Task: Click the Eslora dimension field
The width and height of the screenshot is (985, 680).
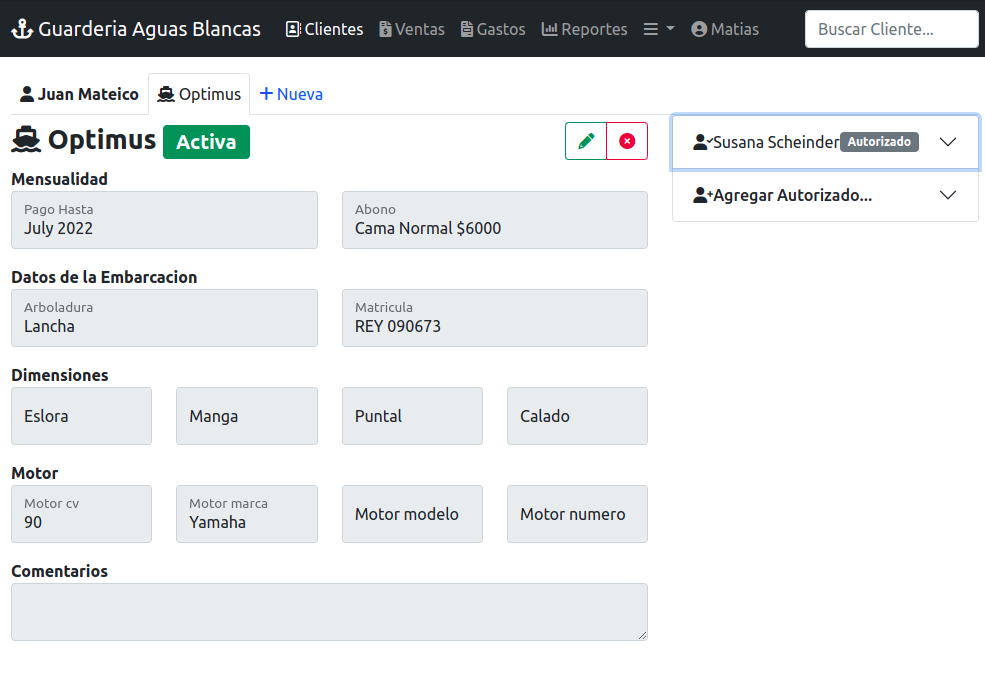Action: coord(82,416)
